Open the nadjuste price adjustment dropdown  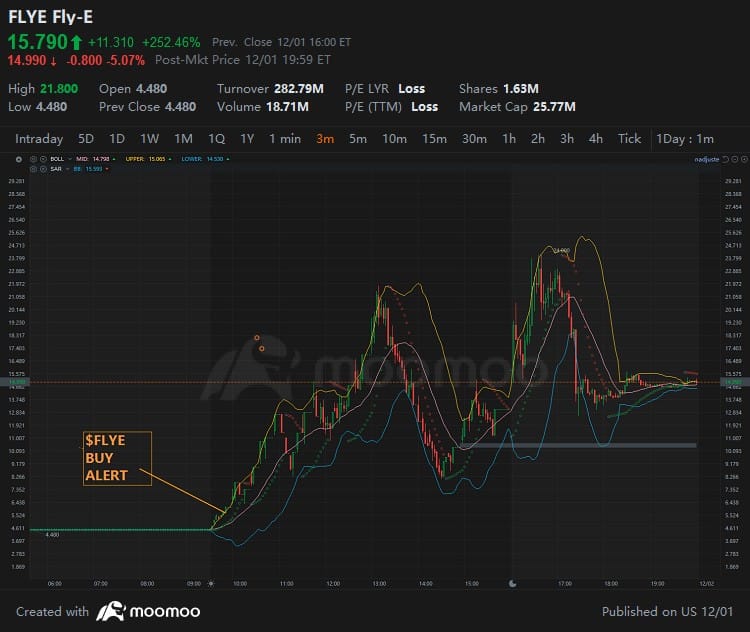coord(705,159)
